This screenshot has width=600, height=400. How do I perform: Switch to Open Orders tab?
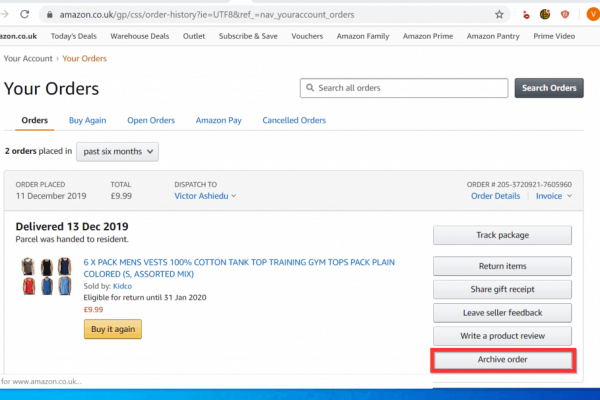pos(151,120)
